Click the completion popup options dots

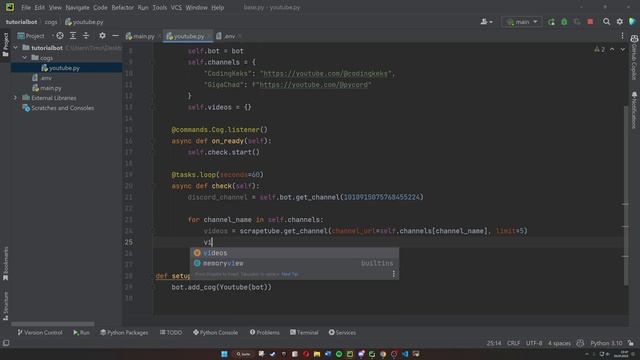point(393,274)
